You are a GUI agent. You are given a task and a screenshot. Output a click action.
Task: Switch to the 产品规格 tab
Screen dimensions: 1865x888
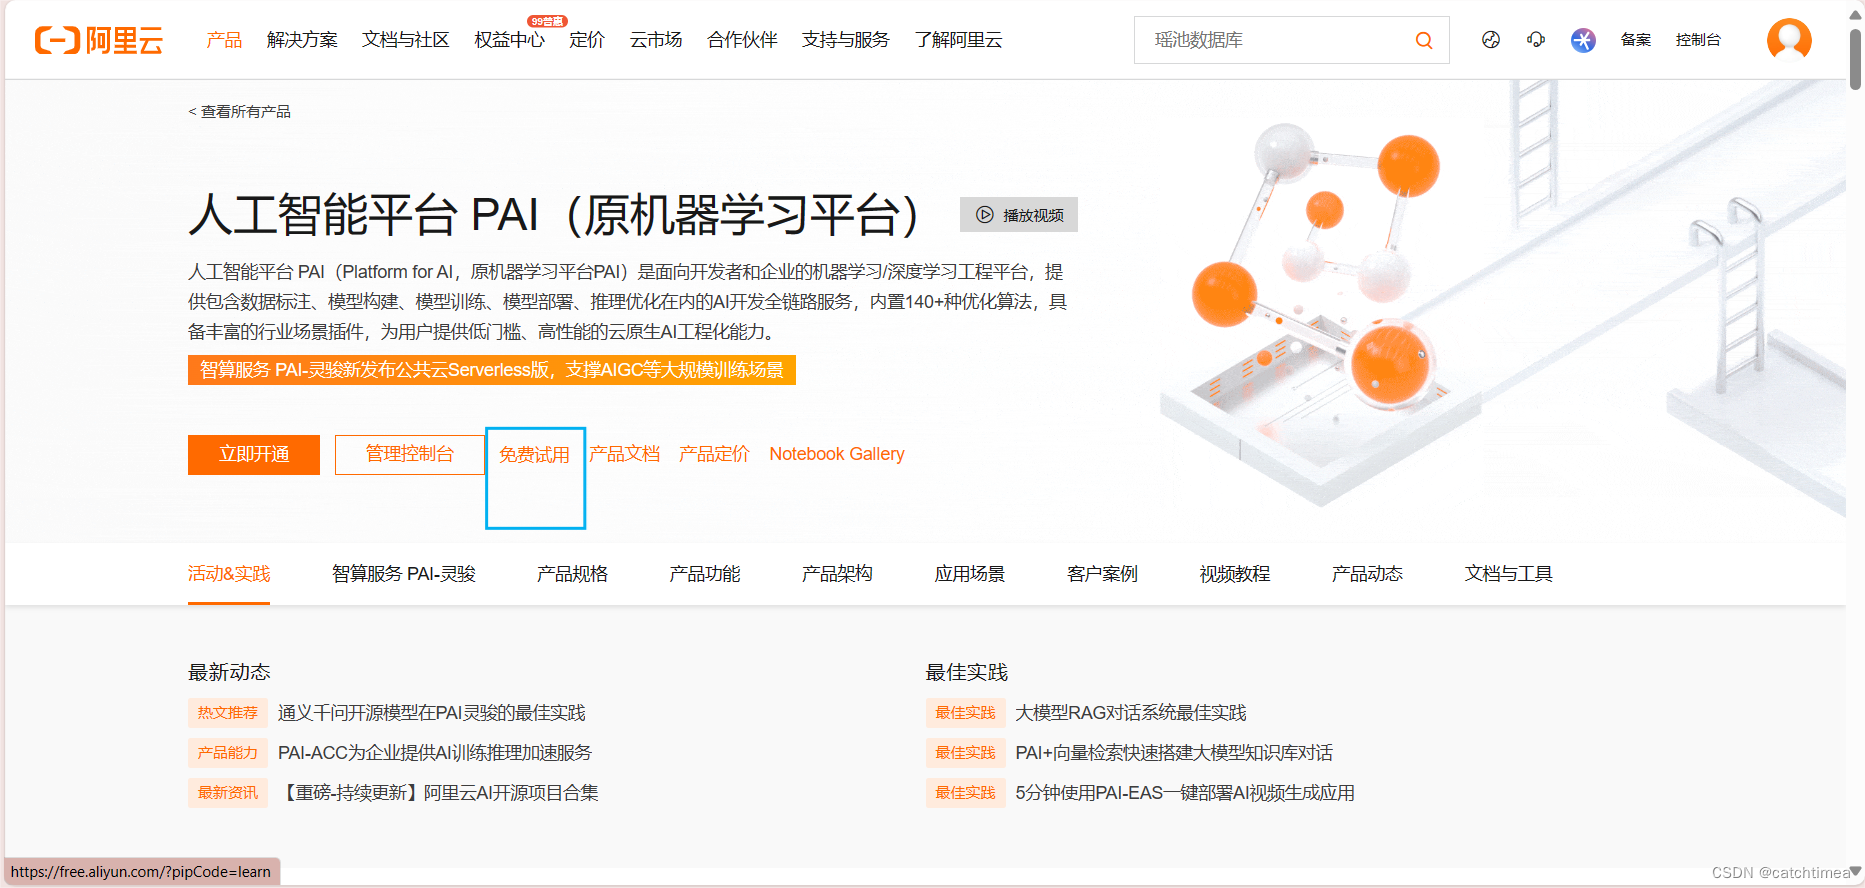tap(572, 574)
